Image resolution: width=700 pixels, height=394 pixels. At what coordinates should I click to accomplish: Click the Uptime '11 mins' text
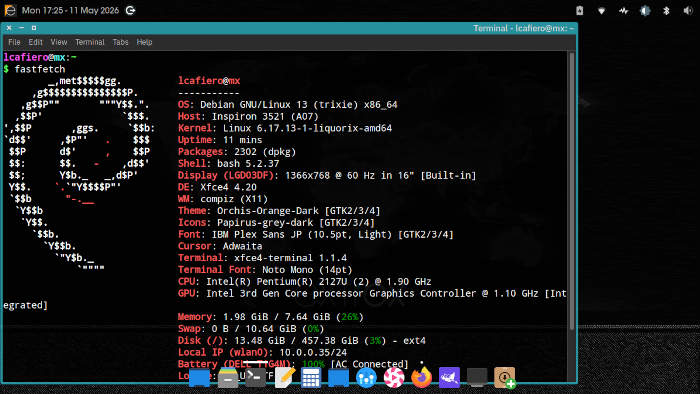point(242,140)
